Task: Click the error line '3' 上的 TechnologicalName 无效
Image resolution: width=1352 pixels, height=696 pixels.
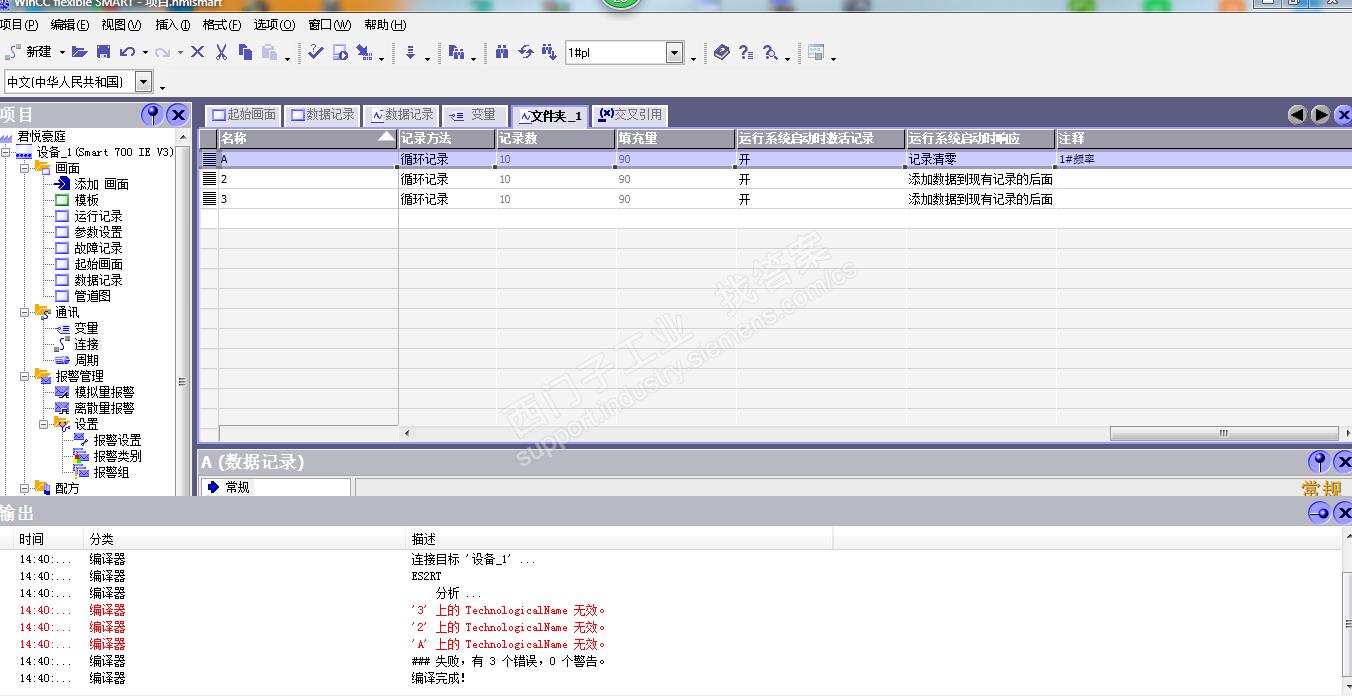Action: 508,610
